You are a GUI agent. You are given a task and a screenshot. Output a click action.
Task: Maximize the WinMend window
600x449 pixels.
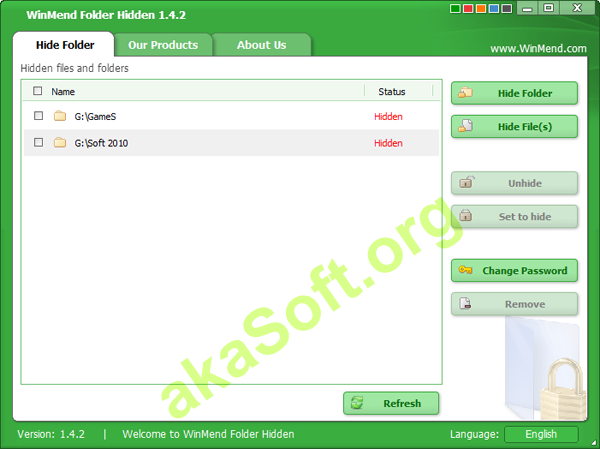click(x=548, y=8)
